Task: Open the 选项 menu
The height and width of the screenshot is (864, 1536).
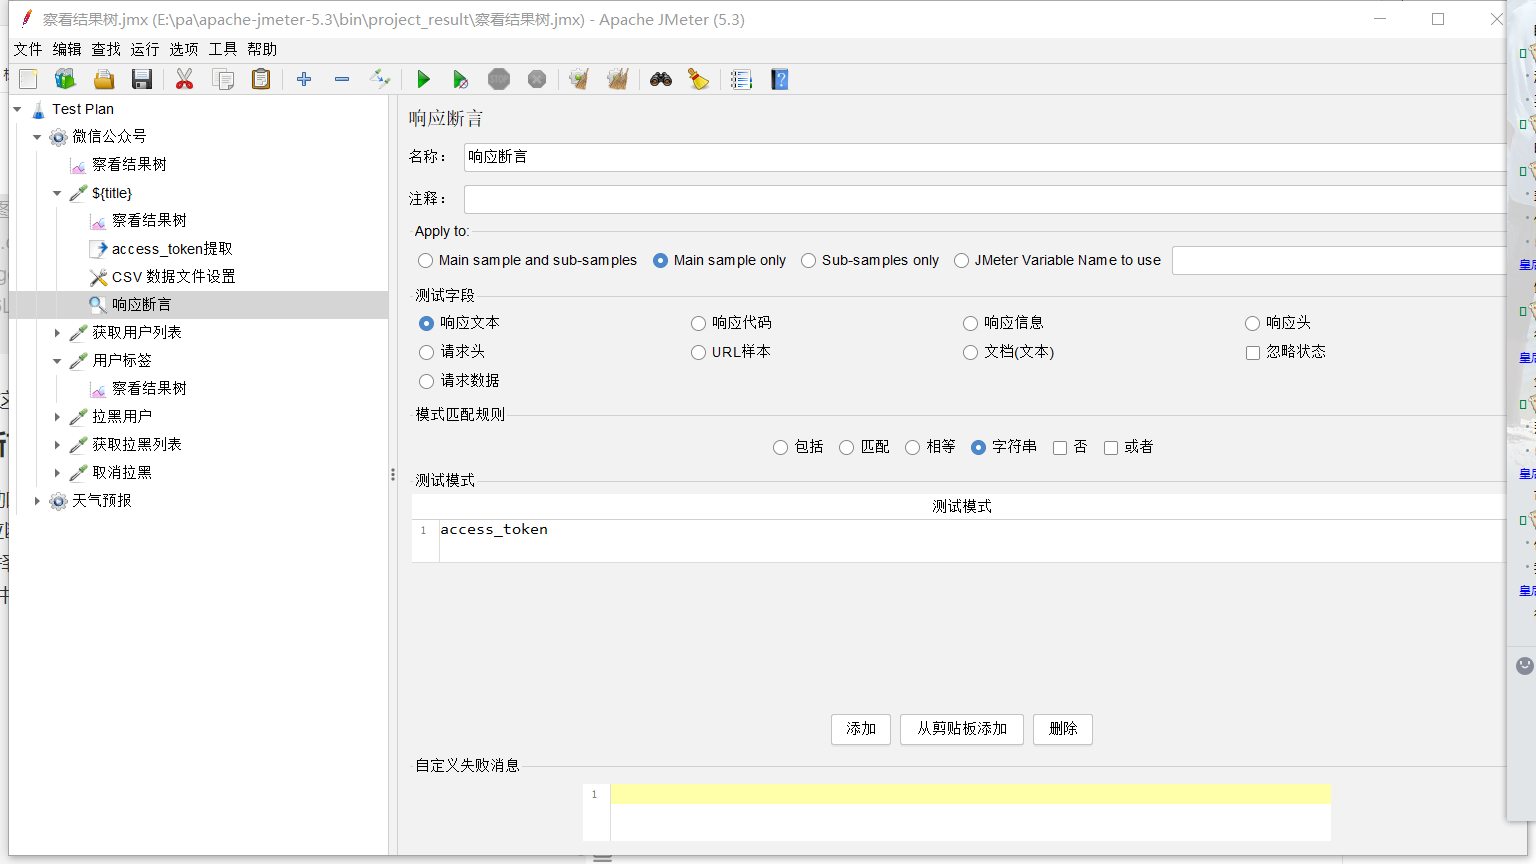Action: tap(183, 49)
